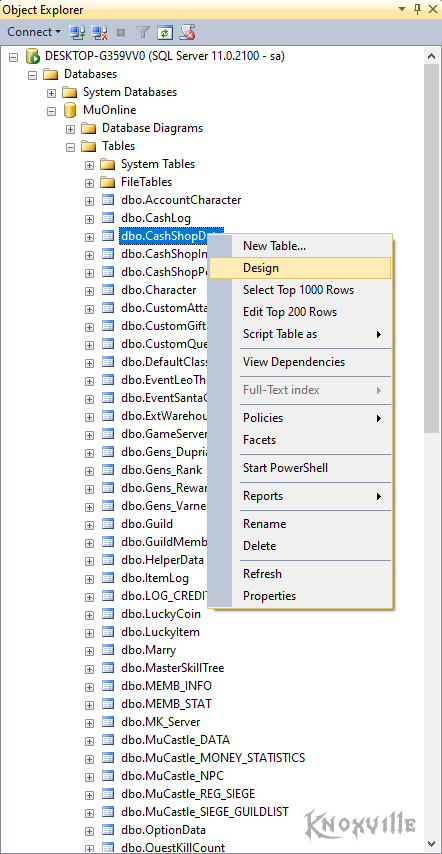Image resolution: width=442 pixels, height=854 pixels.
Task: Choose Rename from context menu
Action: click(x=300, y=523)
